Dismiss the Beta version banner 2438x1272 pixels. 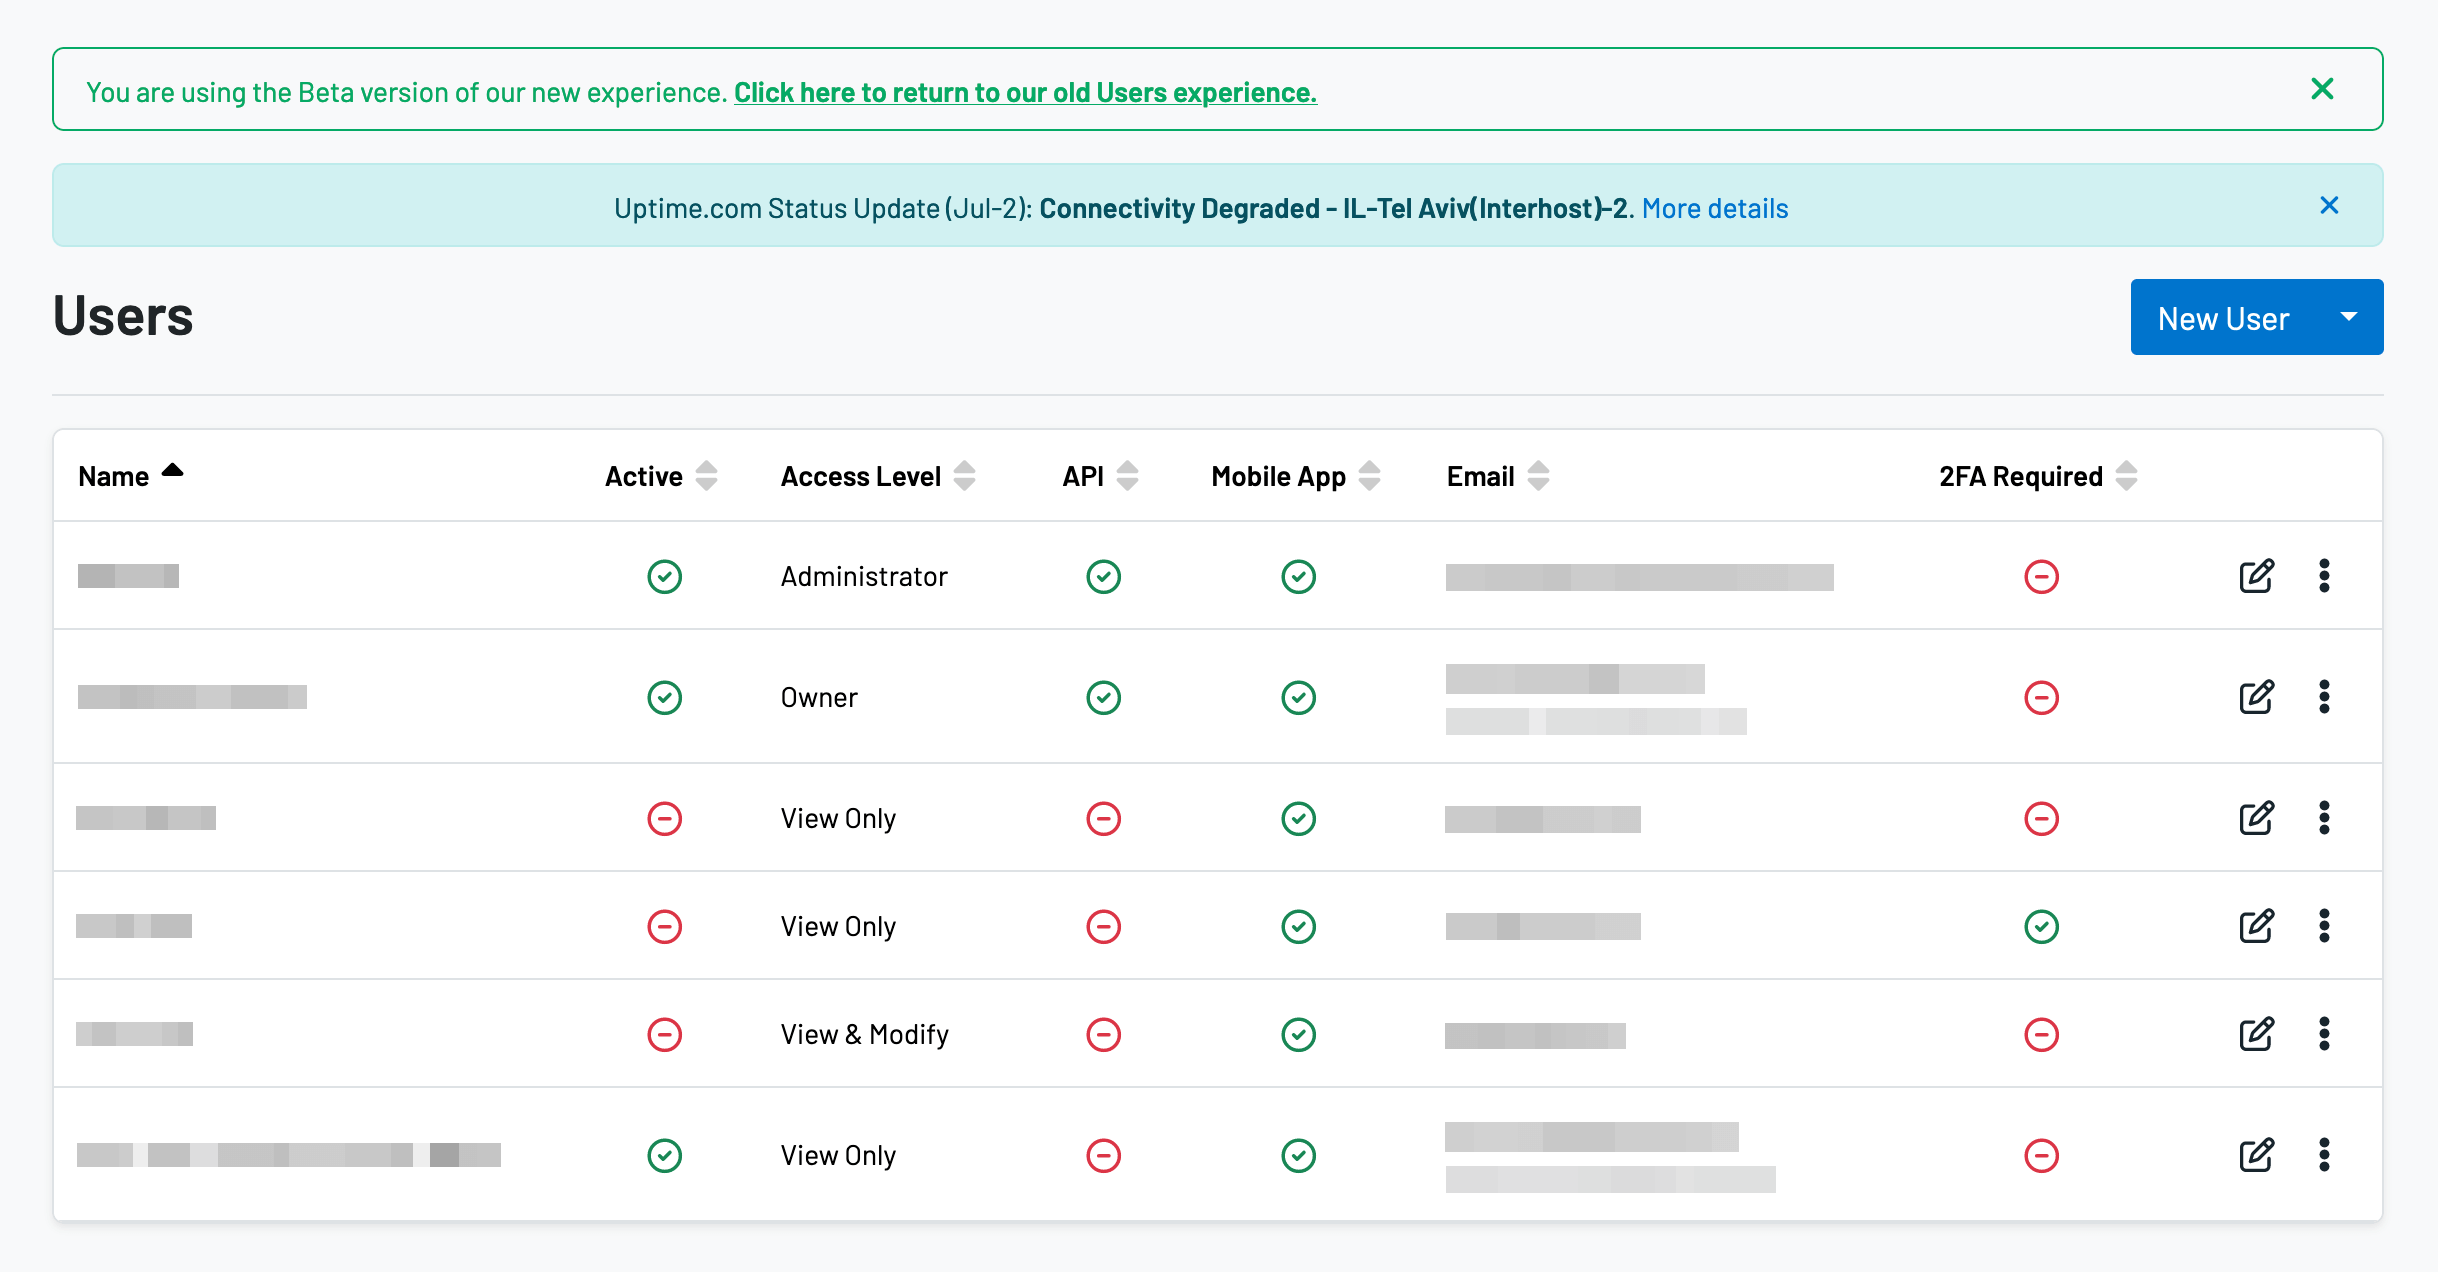point(2322,89)
